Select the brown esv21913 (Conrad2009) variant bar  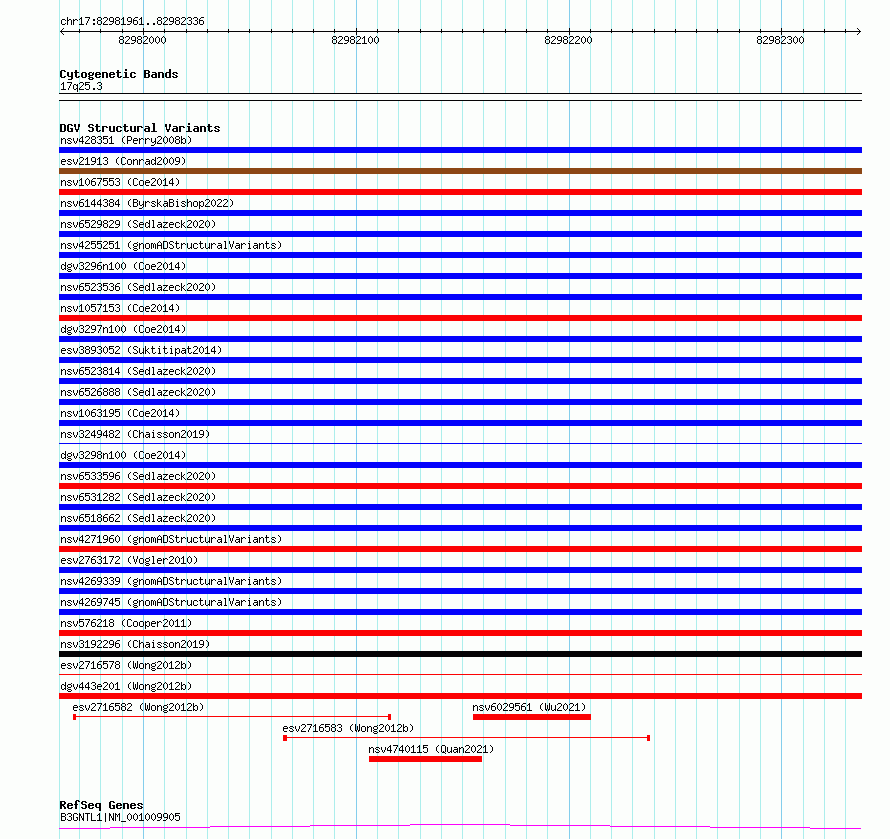click(460, 171)
